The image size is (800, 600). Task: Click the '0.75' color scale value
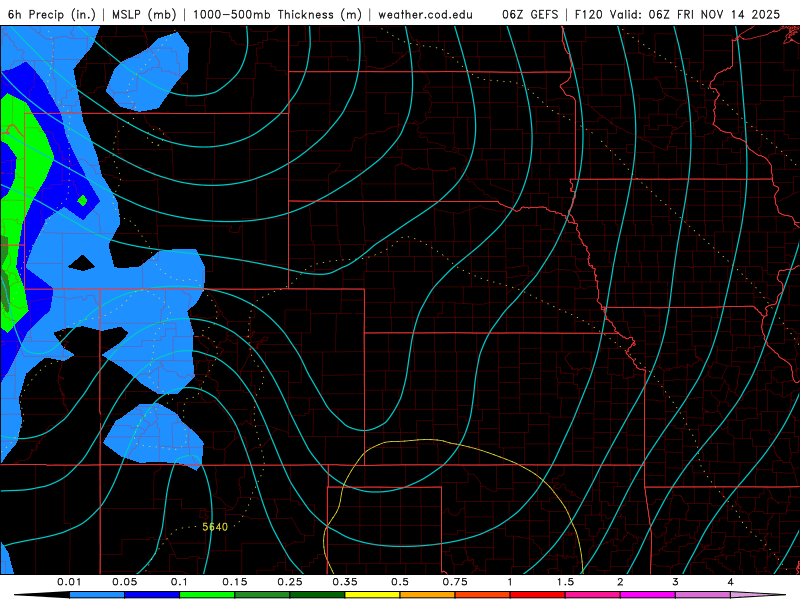455,582
